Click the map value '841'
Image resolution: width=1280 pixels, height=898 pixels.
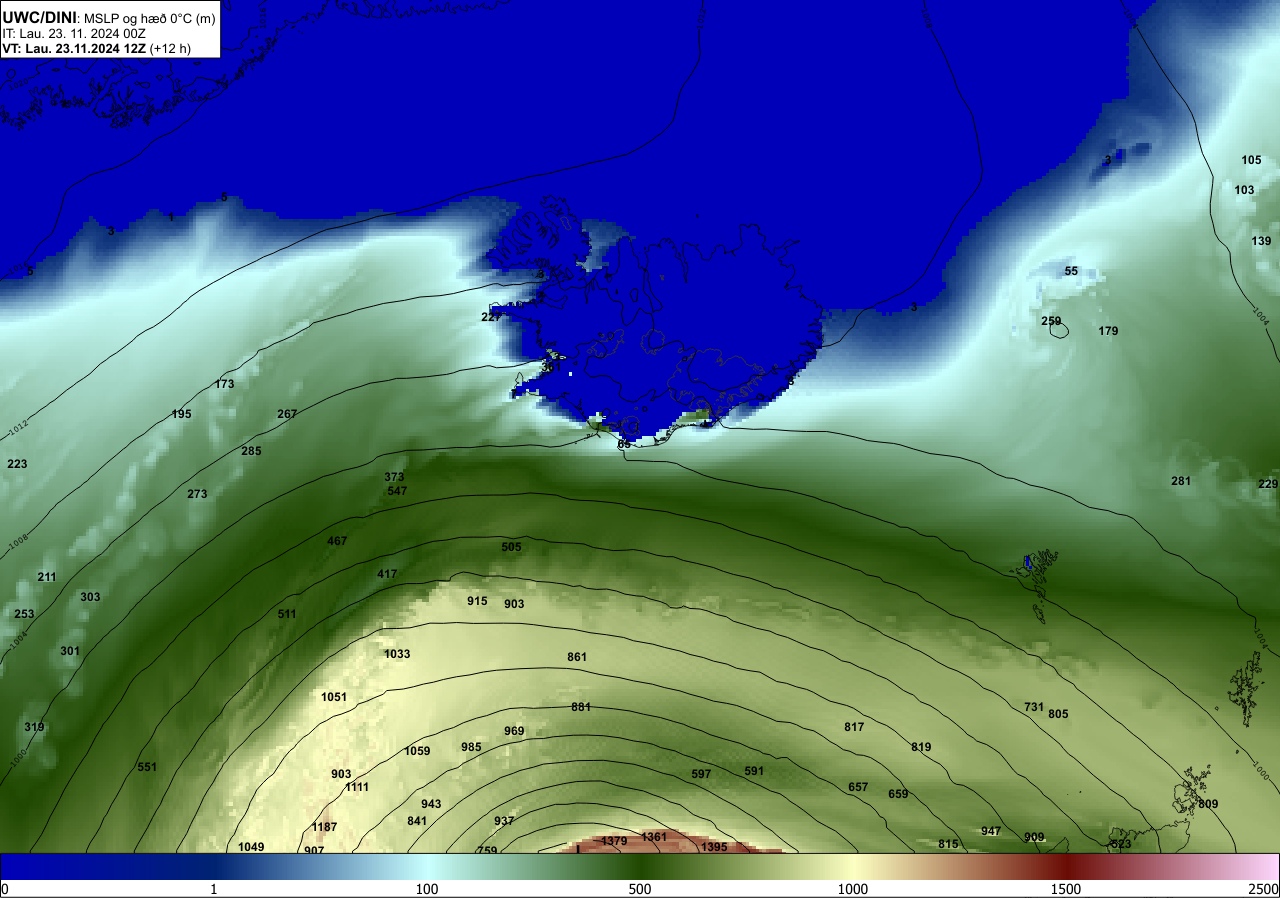[x=417, y=821]
